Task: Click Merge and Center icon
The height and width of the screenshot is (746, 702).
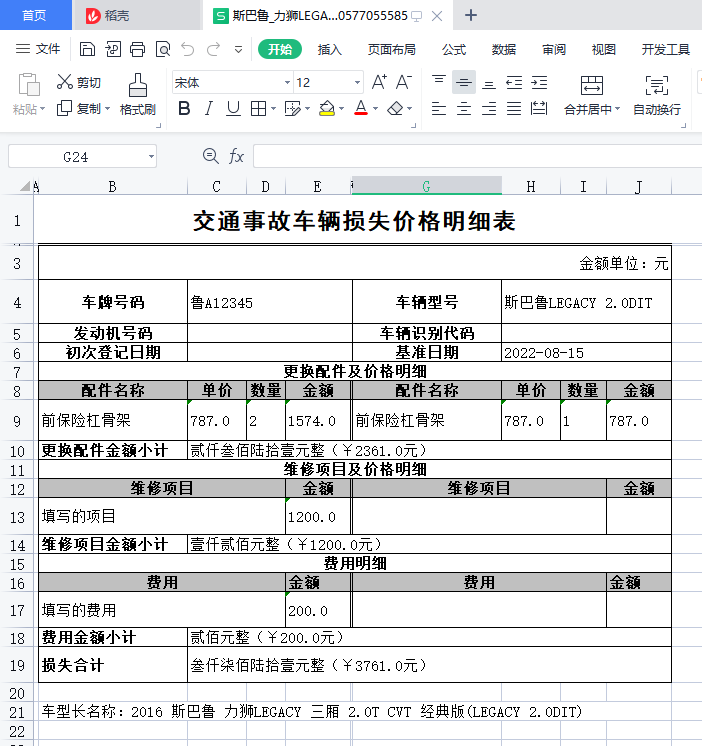Action: click(x=592, y=85)
